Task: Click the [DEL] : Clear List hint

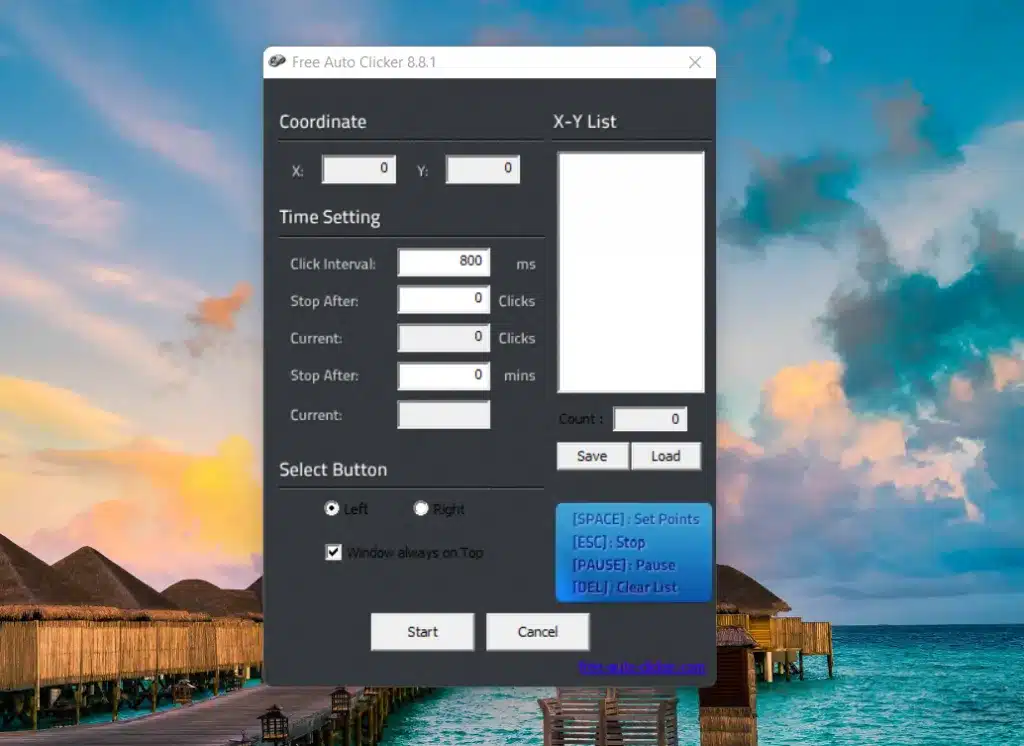Action: tap(624, 587)
